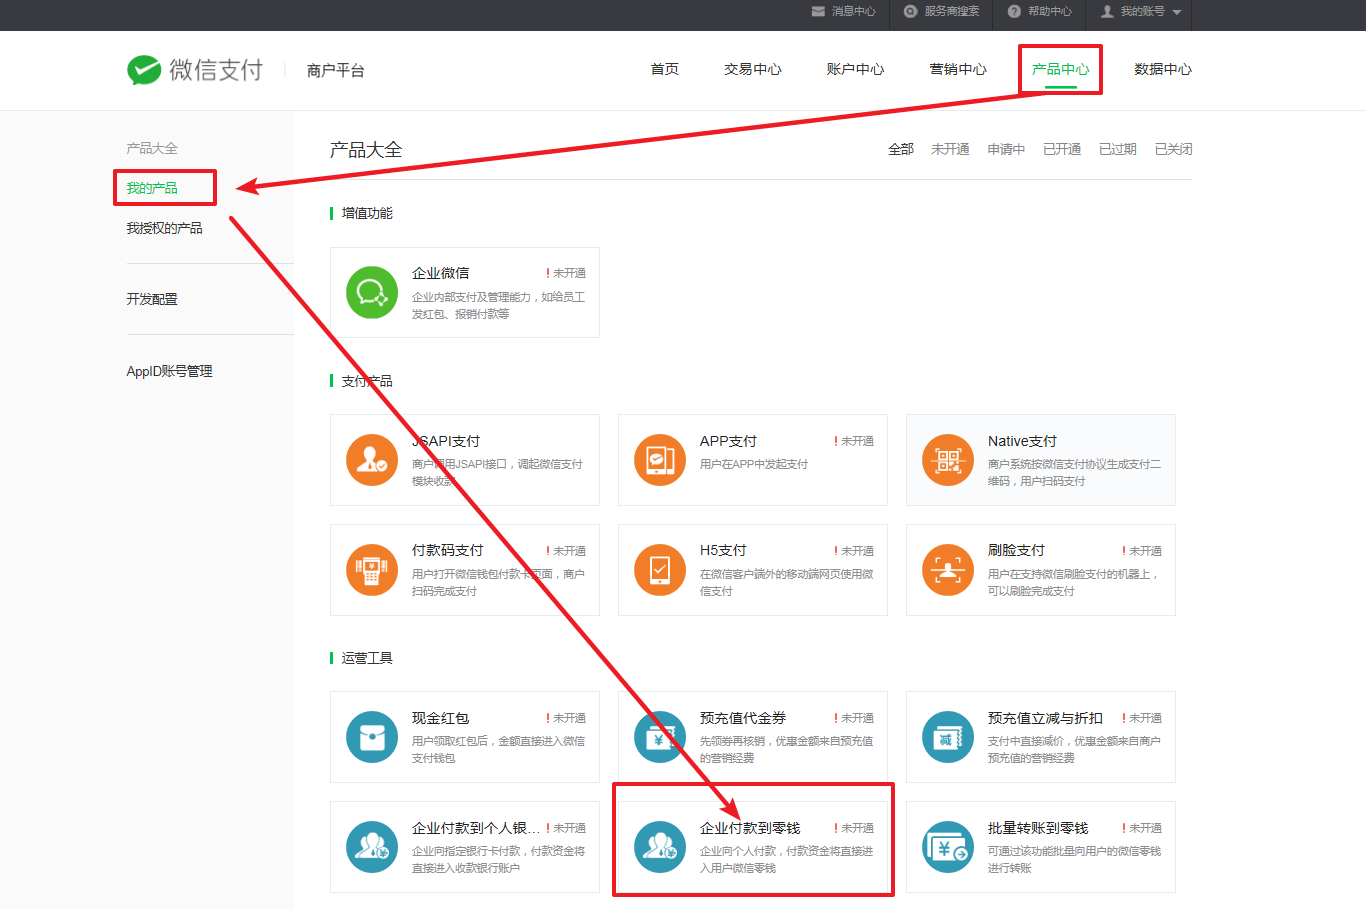The image size is (1366, 909).
Task: Click 未开通 status on 批量转账到零钱 card
Action: pos(1142,828)
